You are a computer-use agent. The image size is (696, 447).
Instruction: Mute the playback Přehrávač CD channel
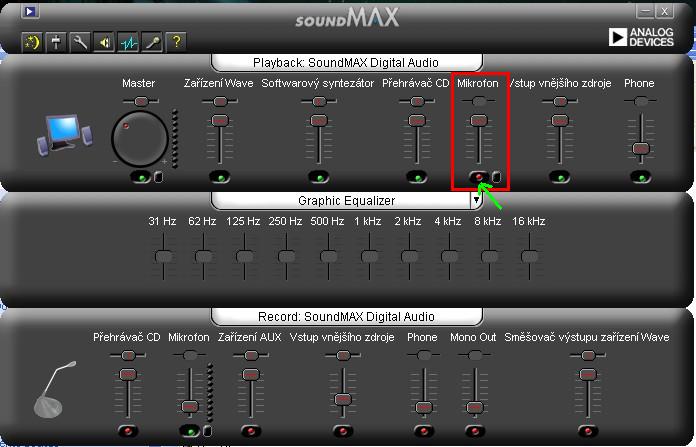point(417,178)
